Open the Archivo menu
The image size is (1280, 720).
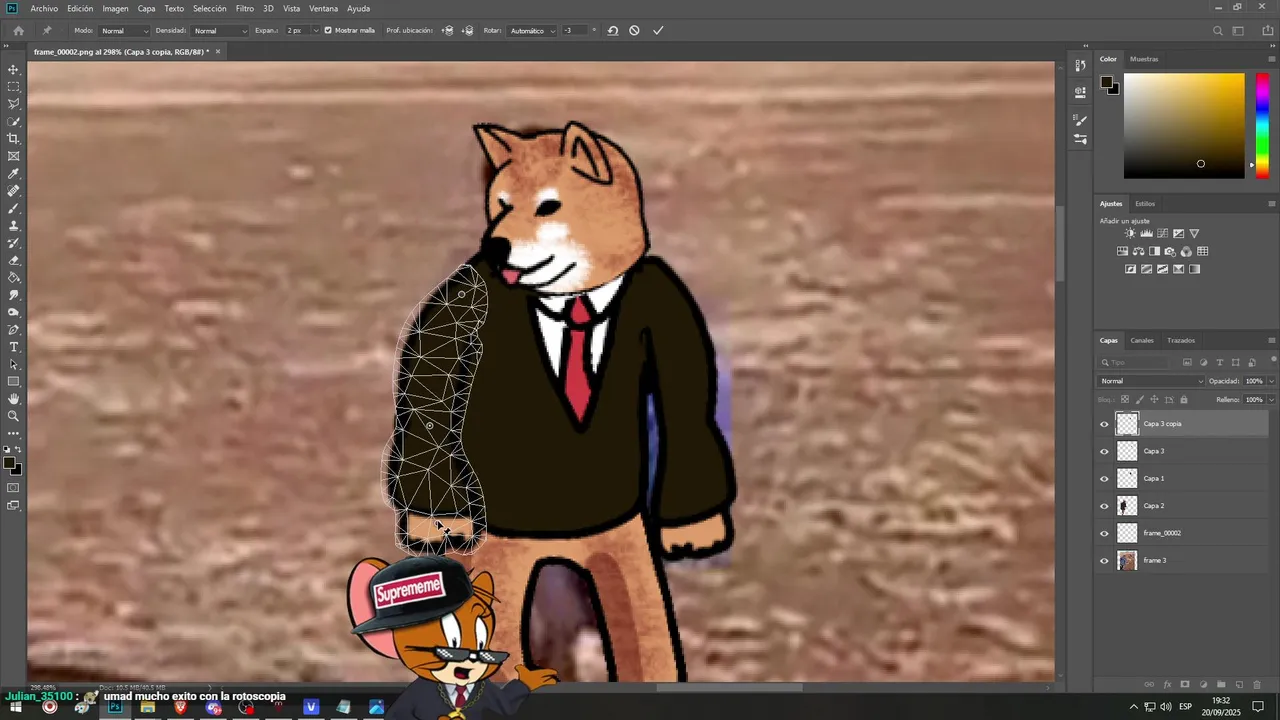[x=44, y=8]
